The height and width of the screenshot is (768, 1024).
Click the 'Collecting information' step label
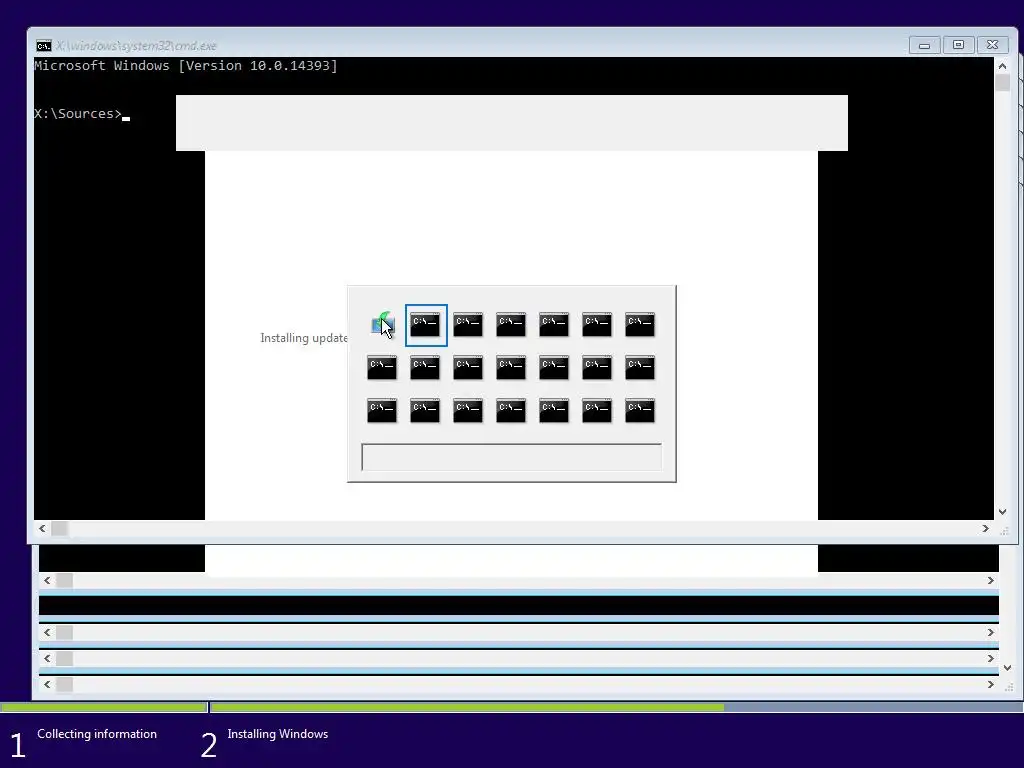click(97, 734)
